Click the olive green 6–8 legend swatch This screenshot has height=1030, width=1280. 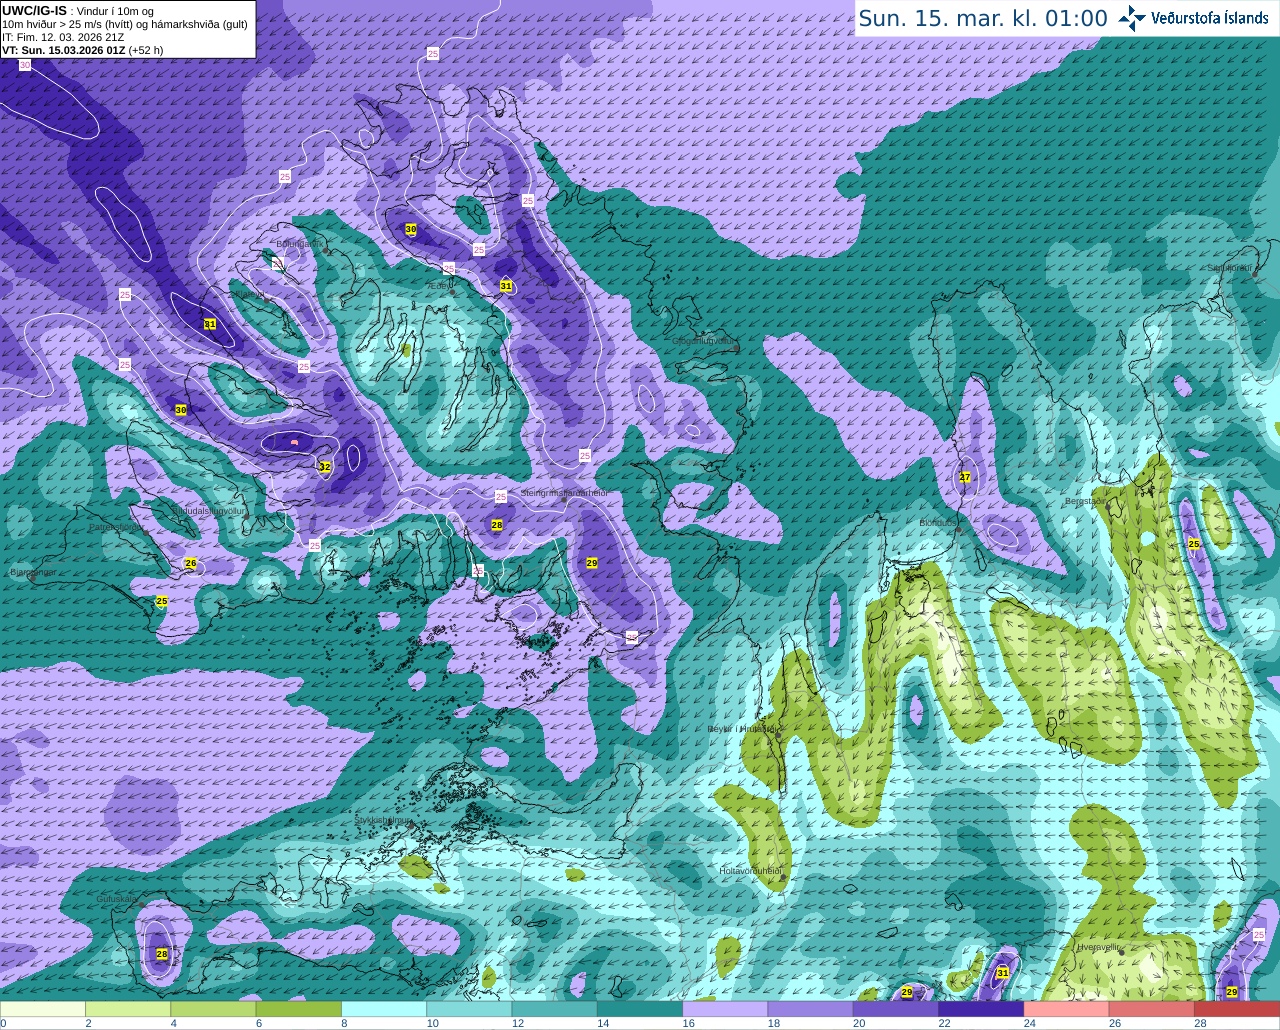tap(298, 1009)
